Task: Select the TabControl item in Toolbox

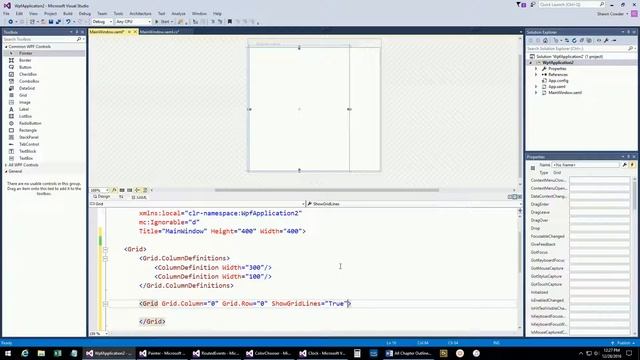Action: [29, 144]
